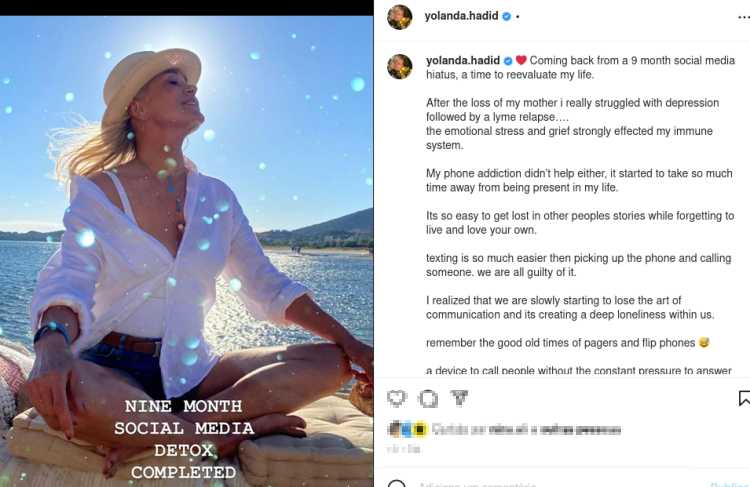This screenshot has width=750, height=487.
Task: Click the verified badge in the caption
Action: coord(508,60)
